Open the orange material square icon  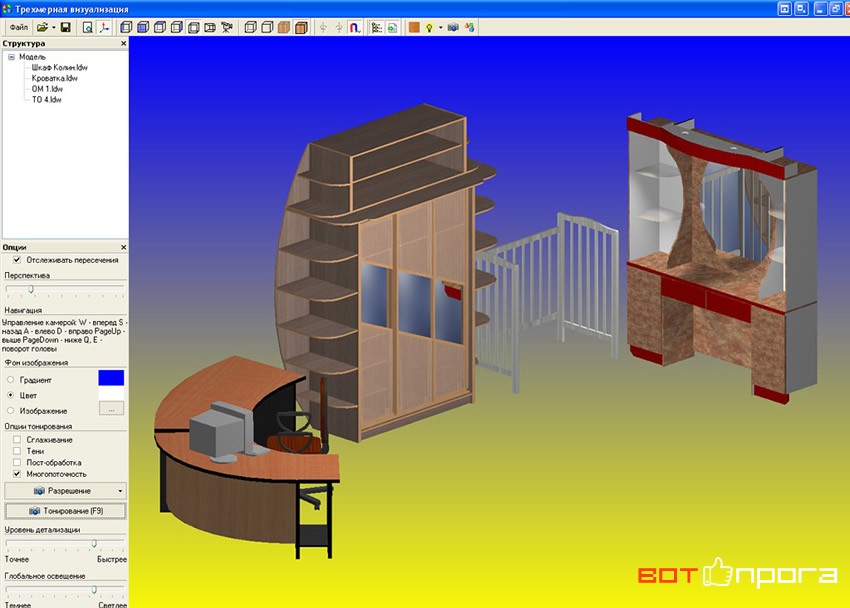(414, 27)
